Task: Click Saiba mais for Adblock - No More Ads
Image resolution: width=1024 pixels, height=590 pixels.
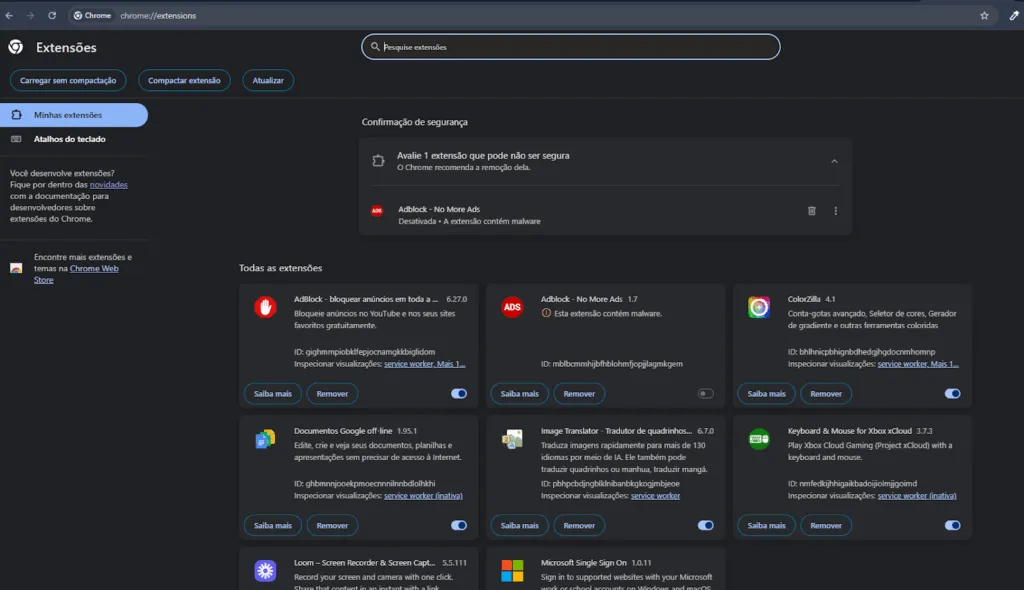Action: click(520, 394)
